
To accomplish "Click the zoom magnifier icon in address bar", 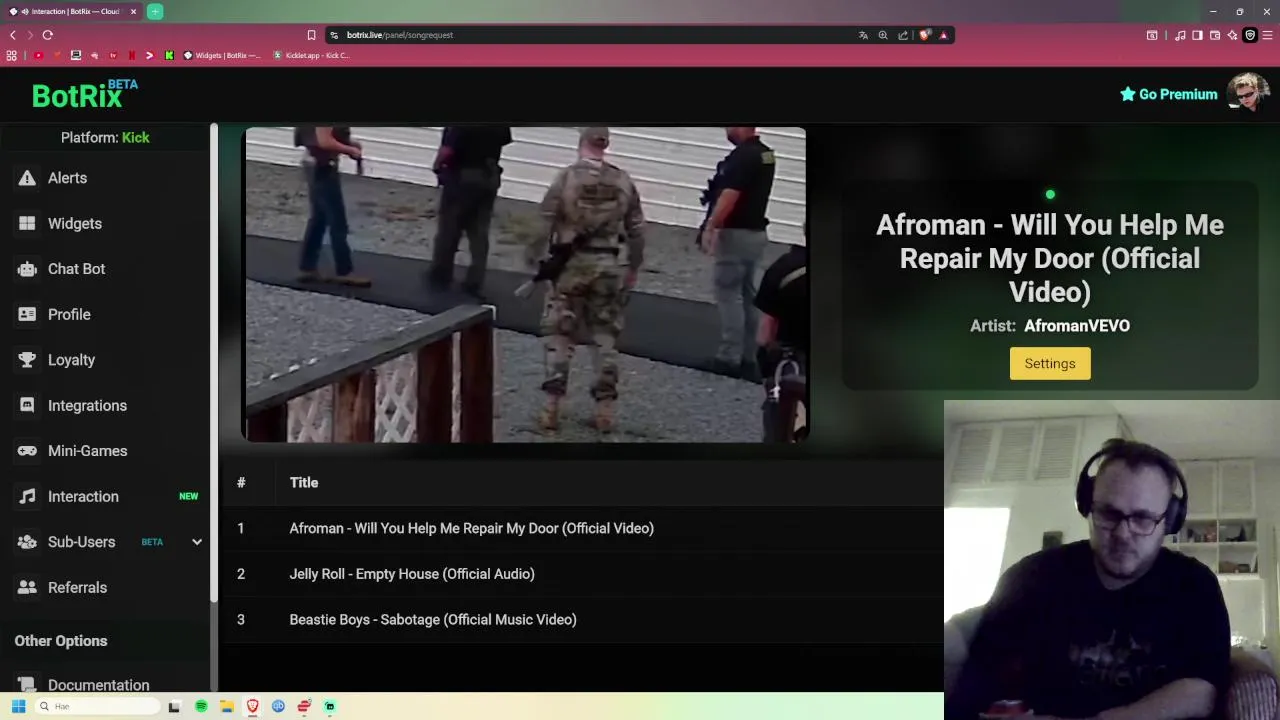I will [883, 35].
